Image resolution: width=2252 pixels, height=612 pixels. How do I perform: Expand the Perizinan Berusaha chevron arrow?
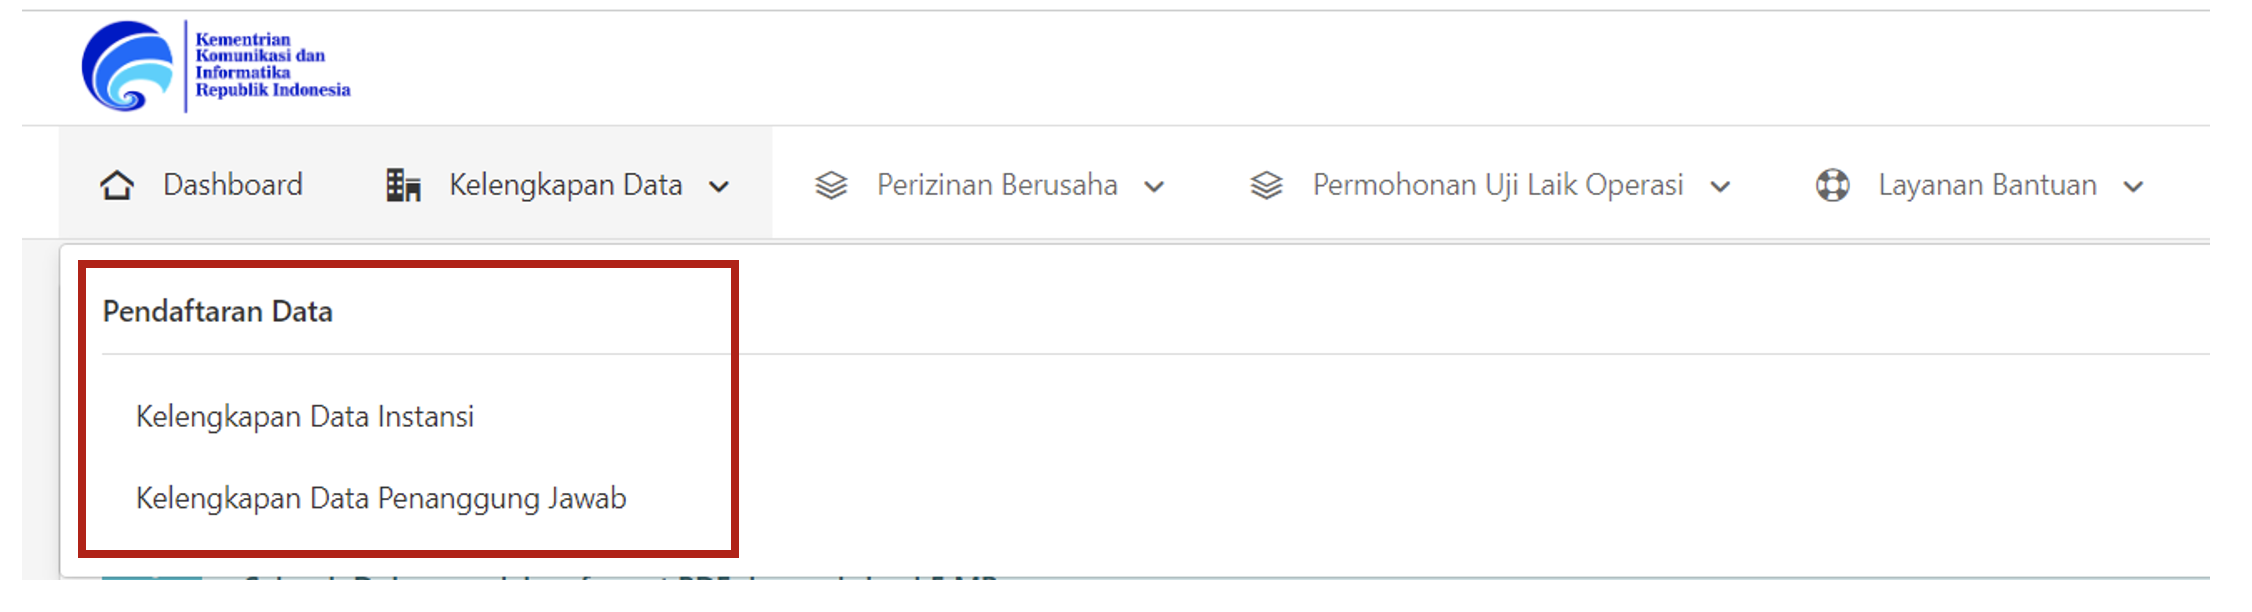[1154, 187]
